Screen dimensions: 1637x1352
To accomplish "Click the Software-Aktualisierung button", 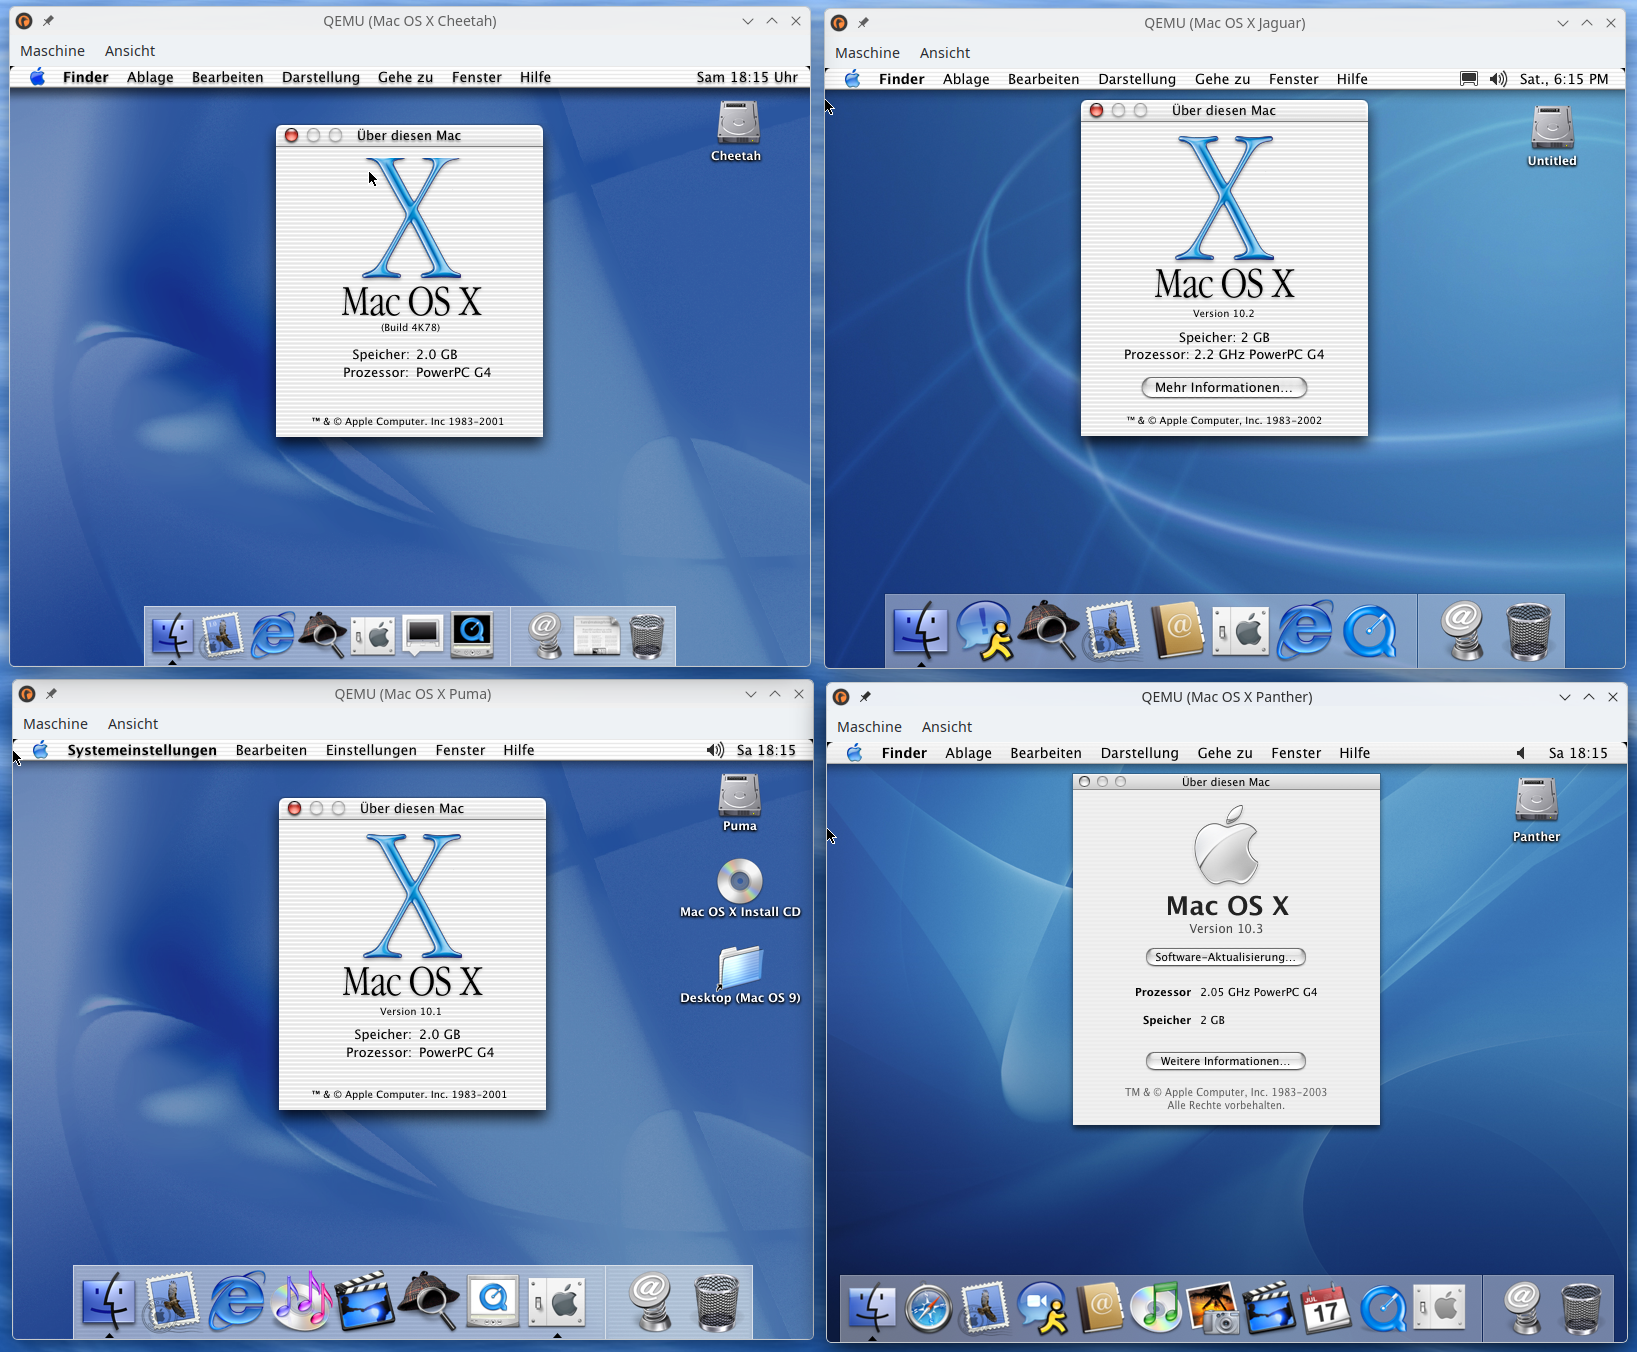I will click(x=1225, y=957).
